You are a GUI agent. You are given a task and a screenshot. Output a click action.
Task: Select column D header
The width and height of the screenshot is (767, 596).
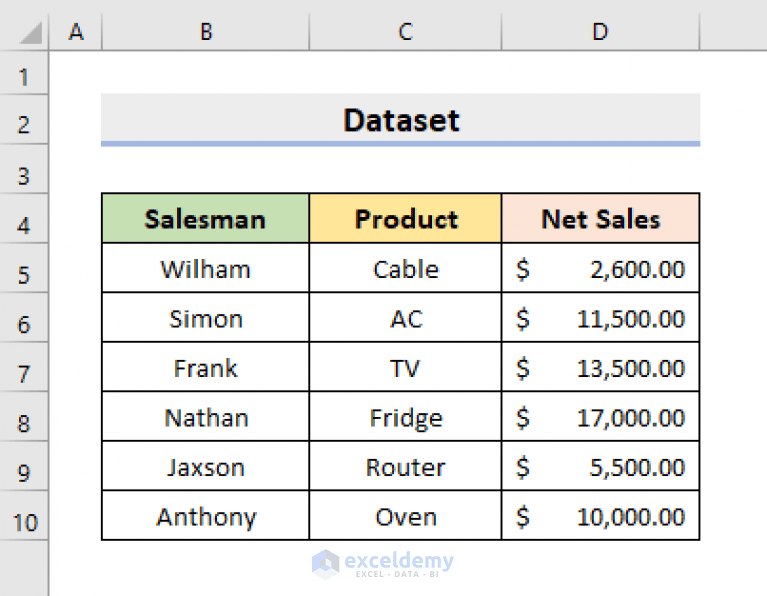tap(600, 32)
